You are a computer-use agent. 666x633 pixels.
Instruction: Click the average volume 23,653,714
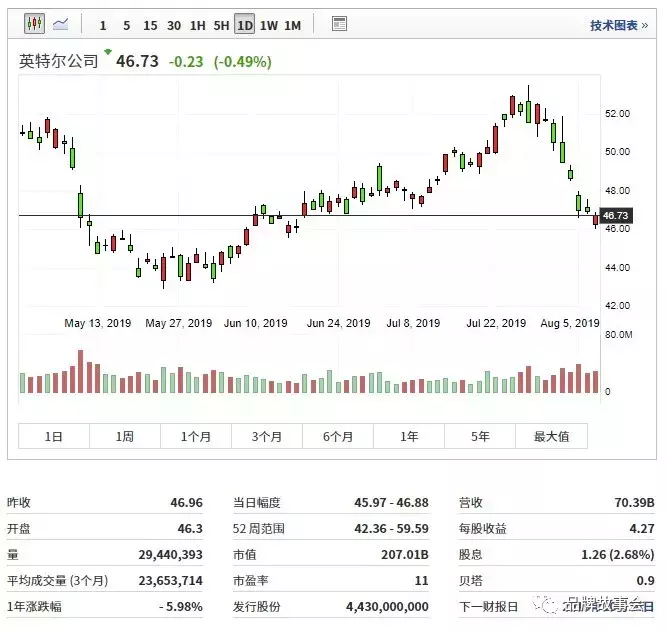click(170, 580)
